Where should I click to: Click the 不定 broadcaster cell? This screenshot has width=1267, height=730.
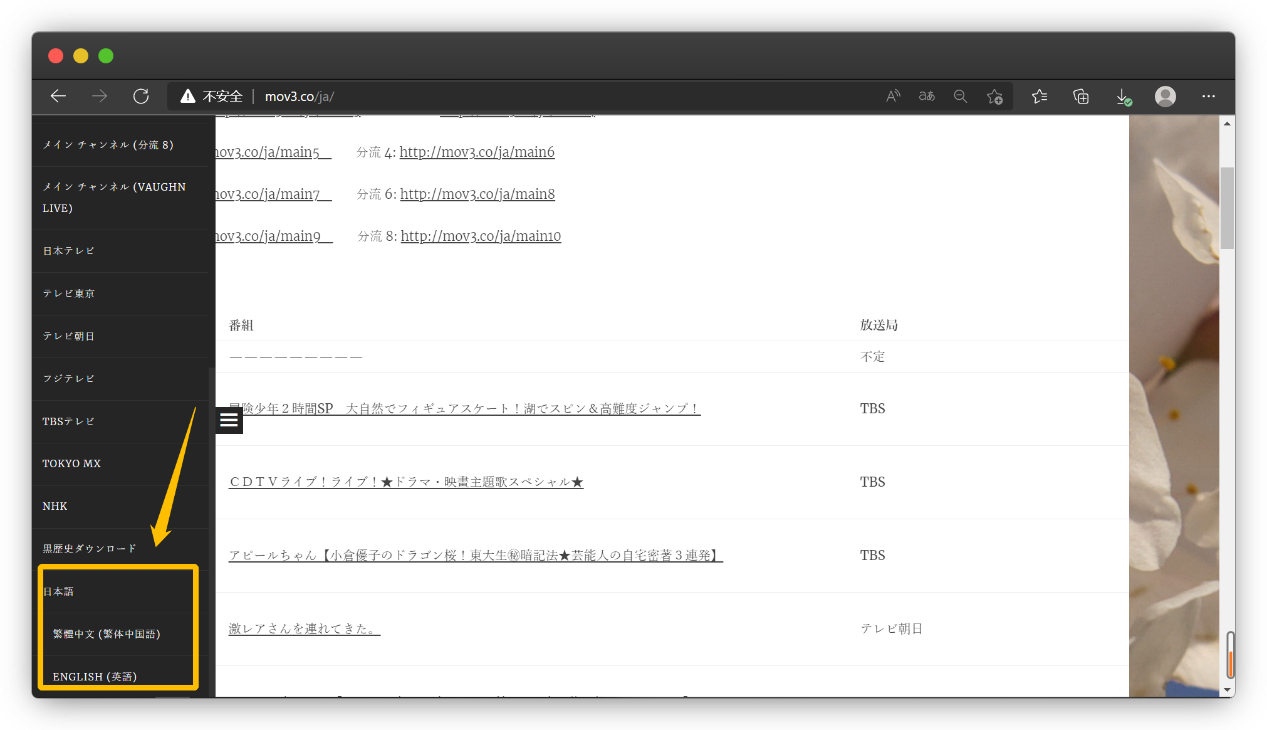pos(872,357)
